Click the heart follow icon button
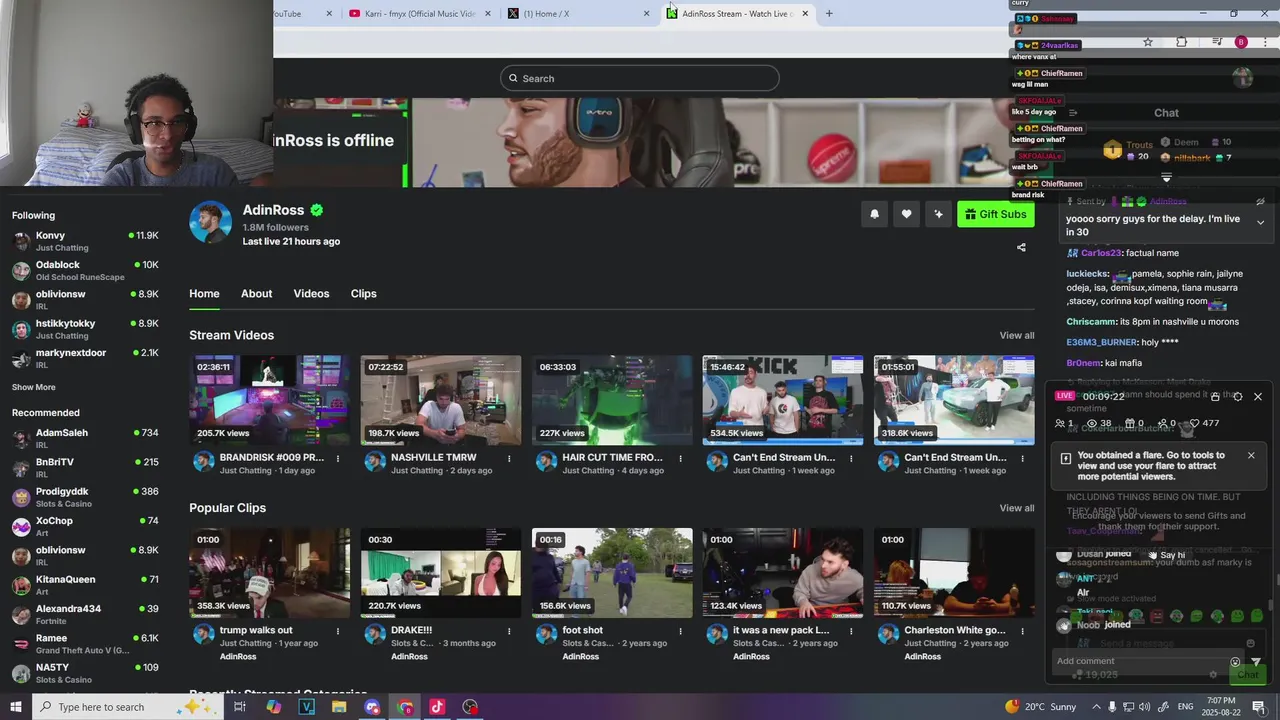The width and height of the screenshot is (1280, 720). click(x=906, y=214)
